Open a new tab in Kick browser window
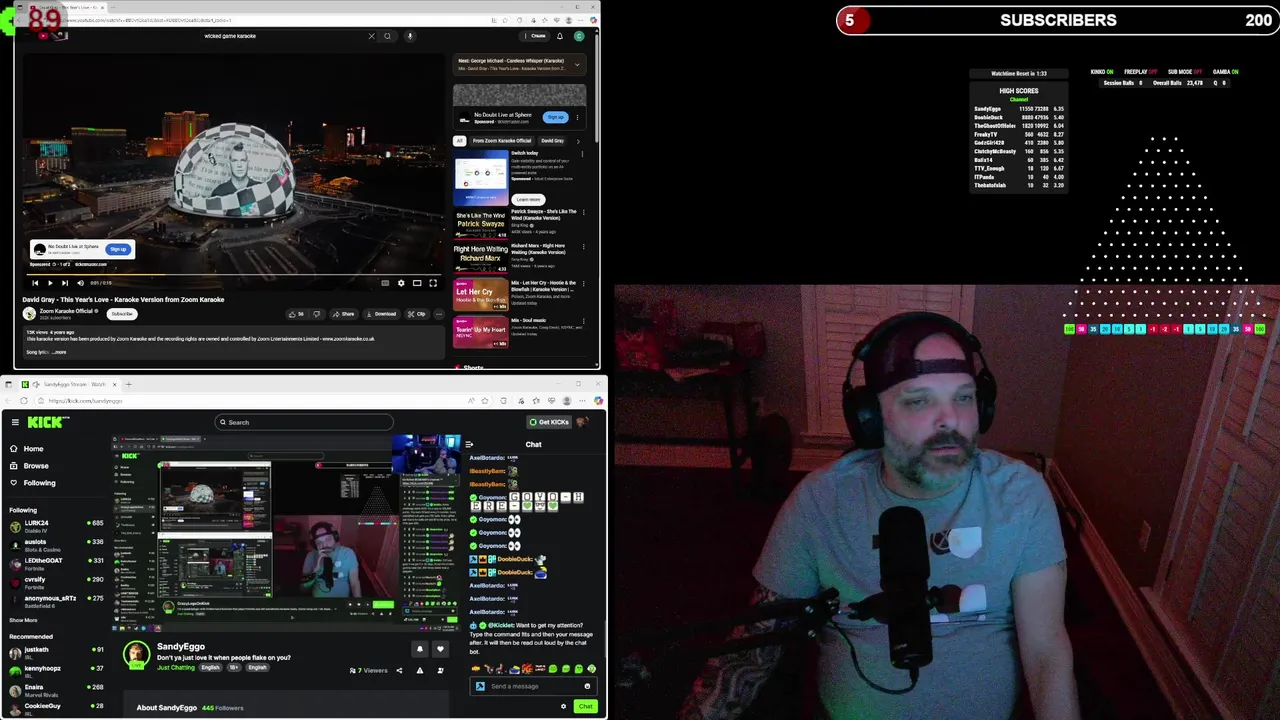This screenshot has width=1280, height=720. (x=128, y=384)
